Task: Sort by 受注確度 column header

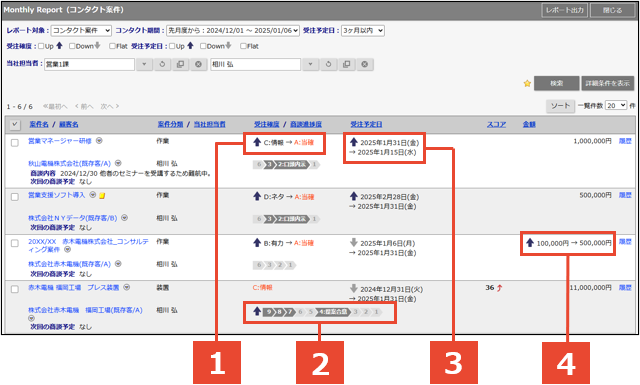Action: (267, 124)
